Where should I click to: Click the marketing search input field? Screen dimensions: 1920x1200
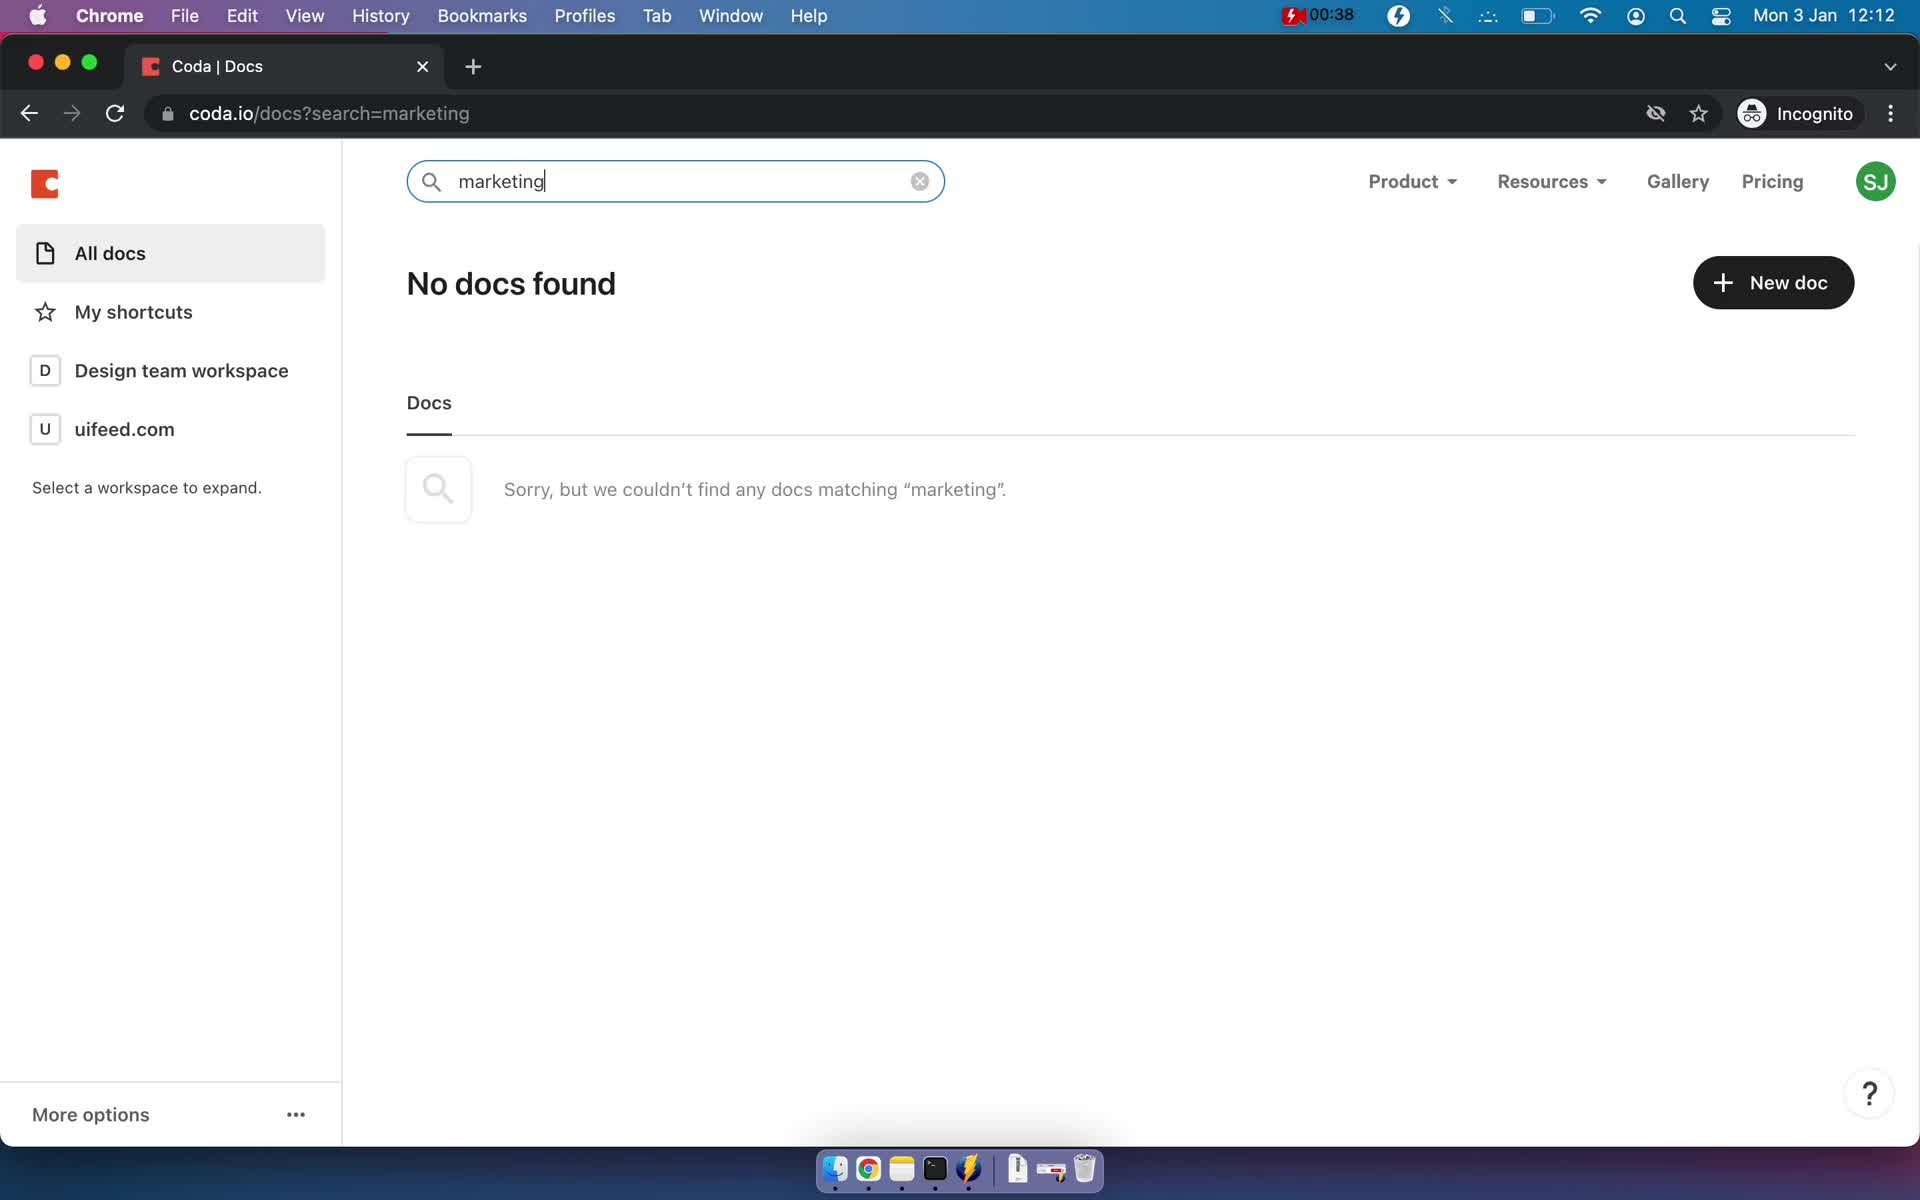(x=676, y=181)
